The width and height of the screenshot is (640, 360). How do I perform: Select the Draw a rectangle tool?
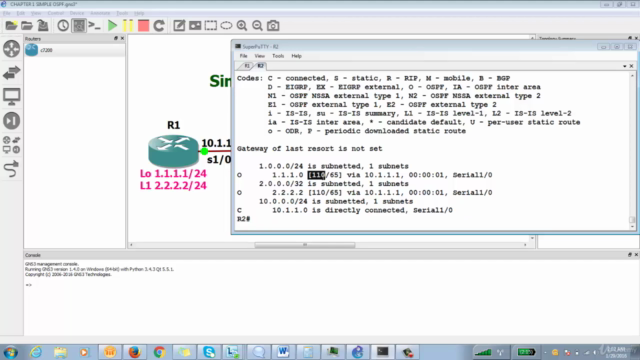click(211, 26)
